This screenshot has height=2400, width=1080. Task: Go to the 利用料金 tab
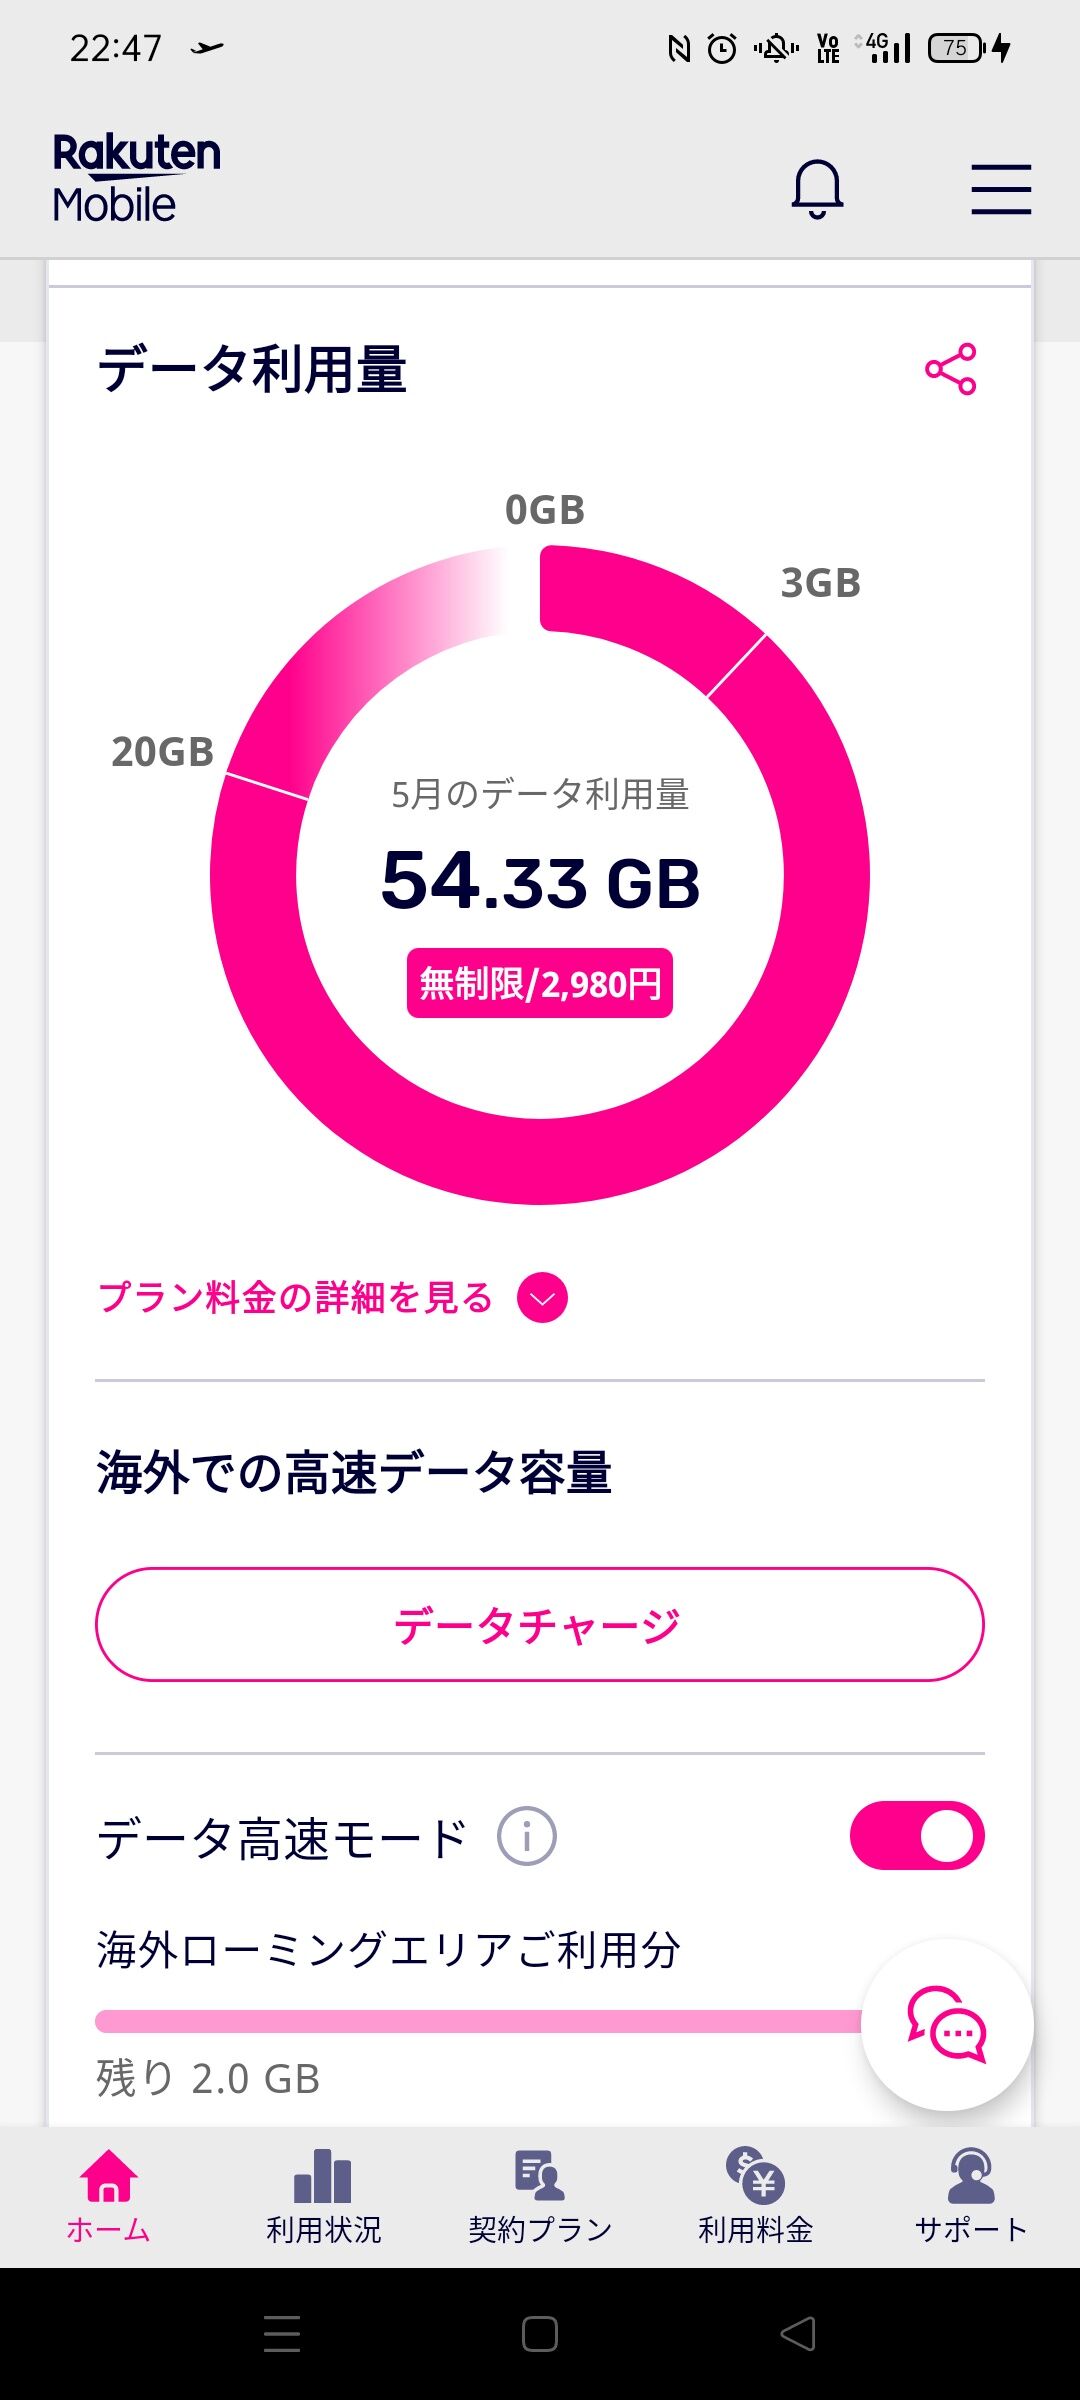(x=756, y=2195)
